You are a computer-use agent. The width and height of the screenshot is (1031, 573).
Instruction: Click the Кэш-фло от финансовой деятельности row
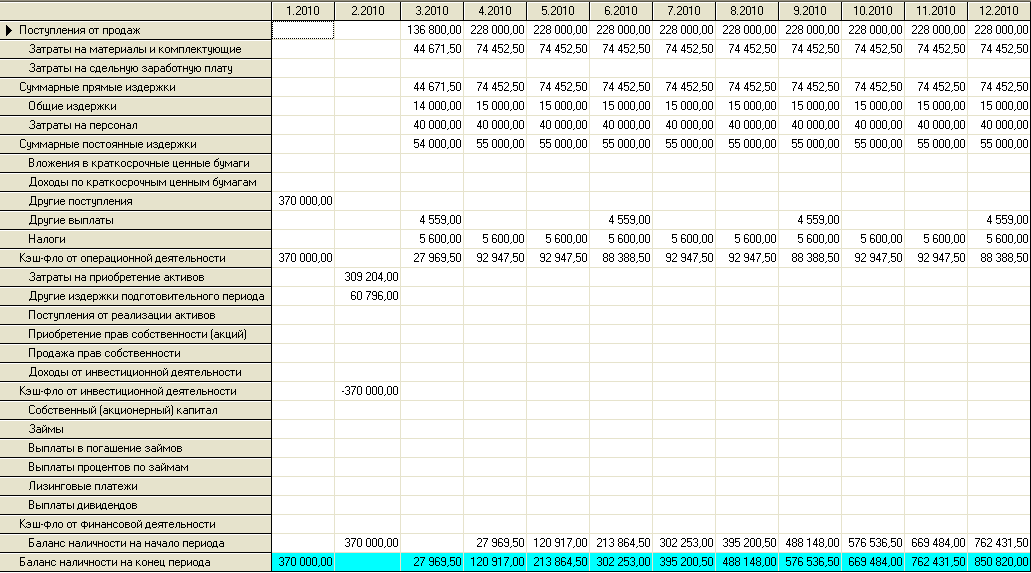(135, 526)
